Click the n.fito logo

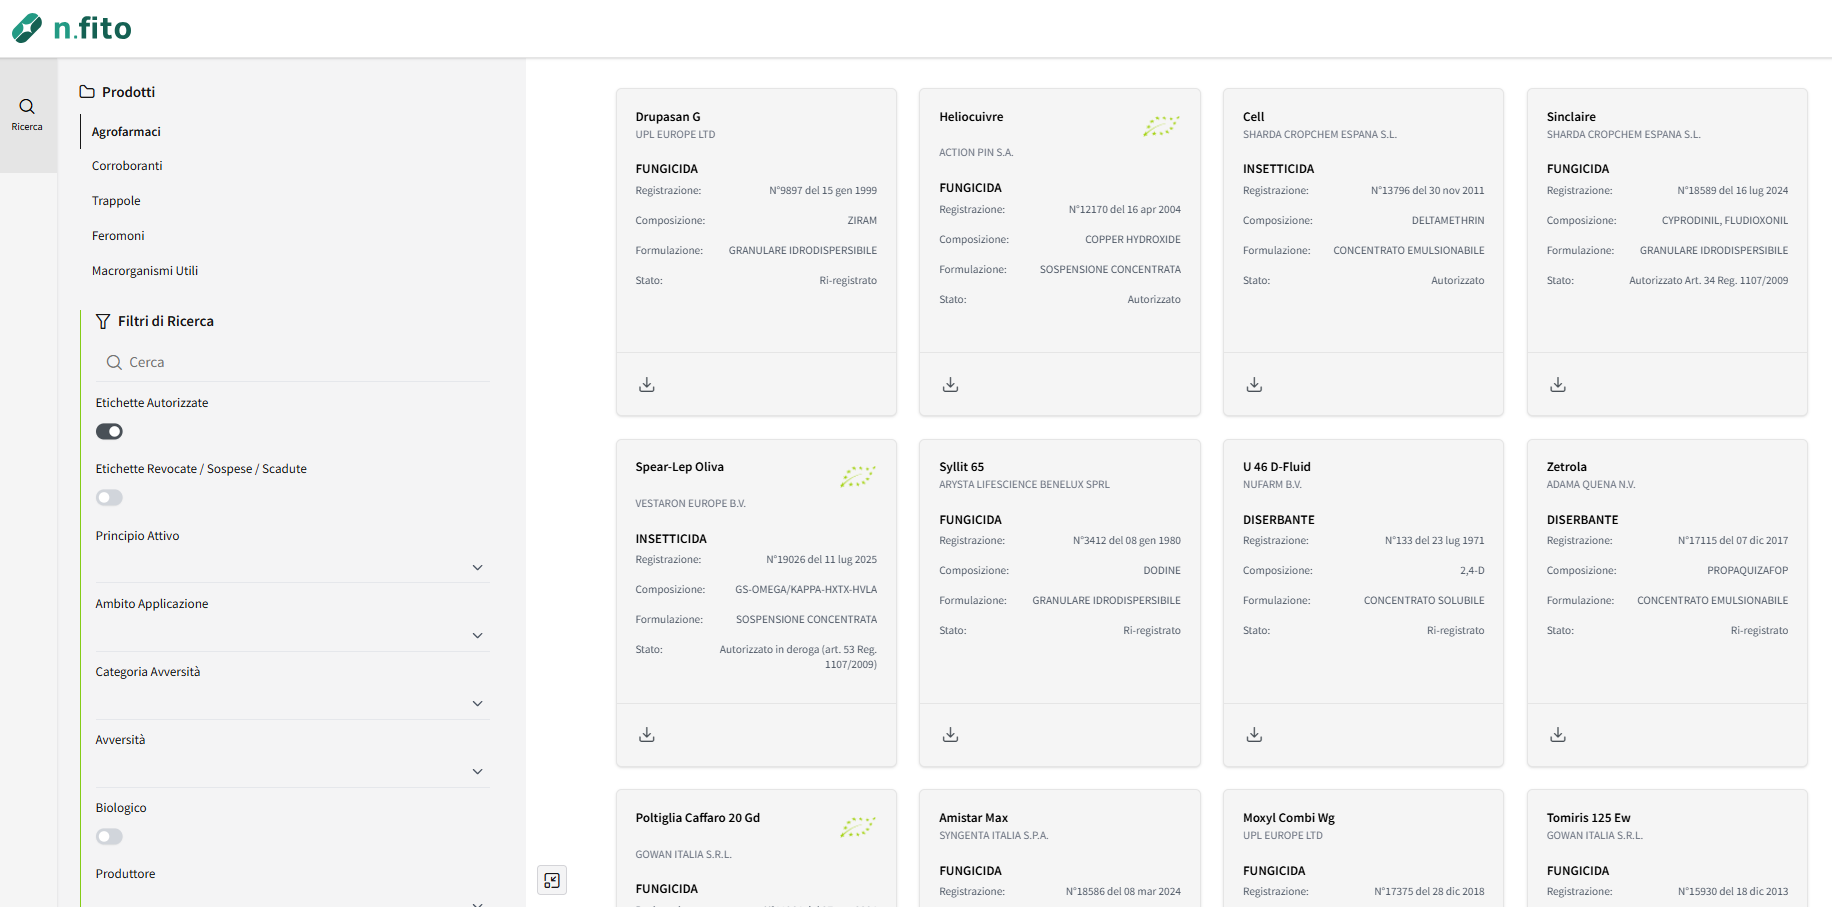pos(71,28)
